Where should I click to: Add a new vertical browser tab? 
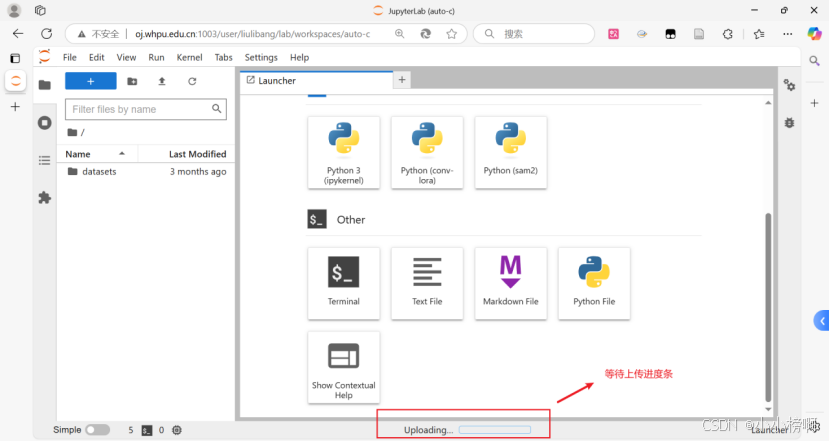click(15, 107)
